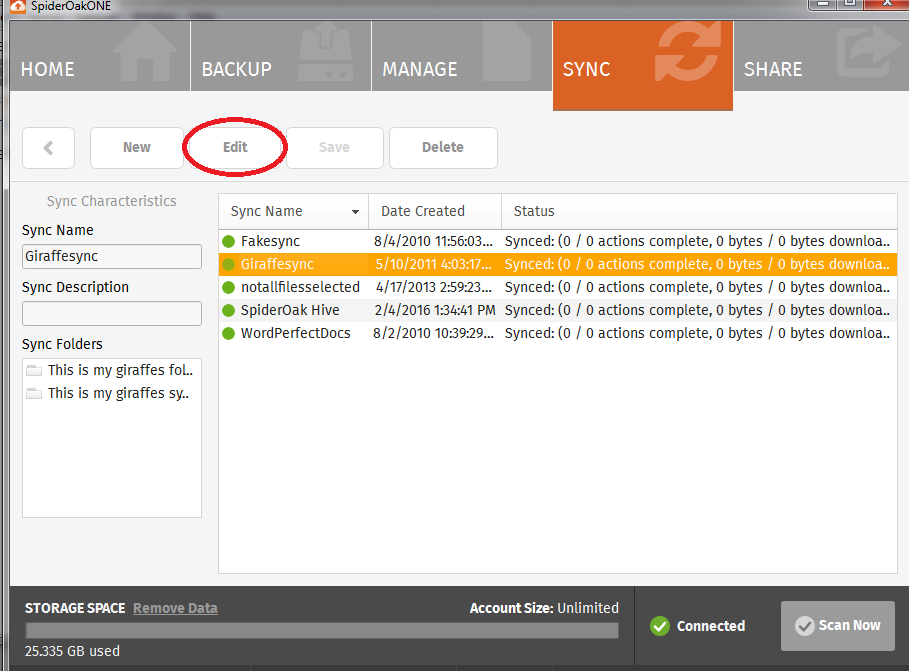Click the Save button
The width and height of the screenshot is (909, 671).
pyautogui.click(x=334, y=148)
